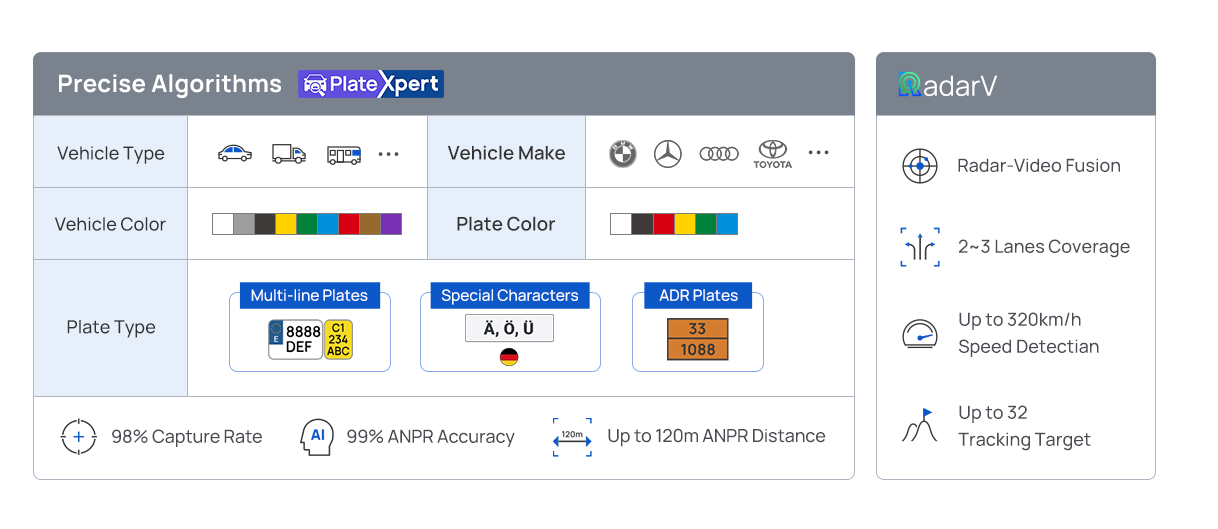1218x529 pixels.
Task: Pick the blue swatch in Plate Color
Action: click(727, 224)
